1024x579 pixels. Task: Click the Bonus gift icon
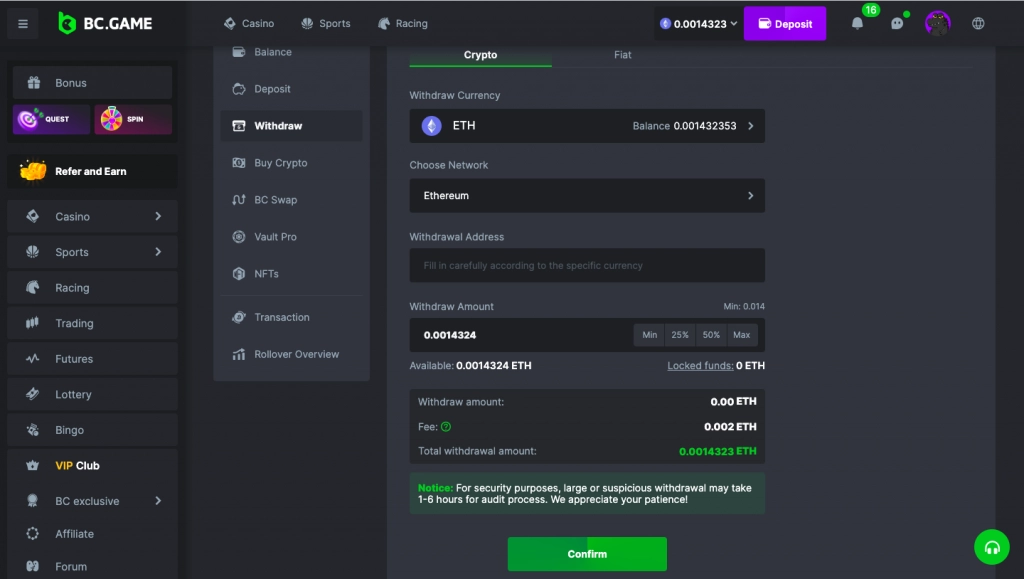34,83
